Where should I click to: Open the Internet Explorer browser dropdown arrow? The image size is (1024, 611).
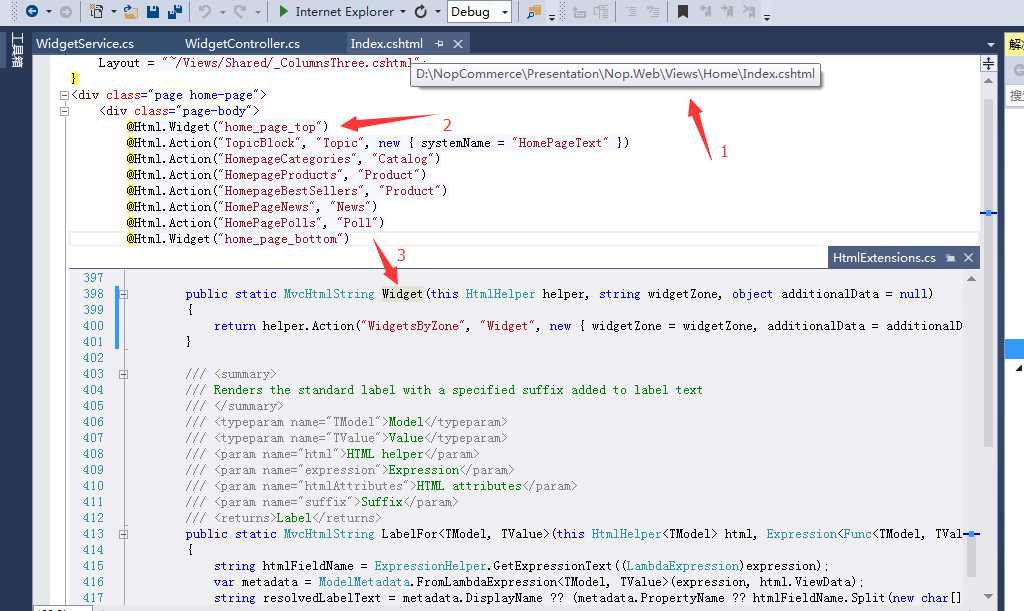click(x=402, y=12)
